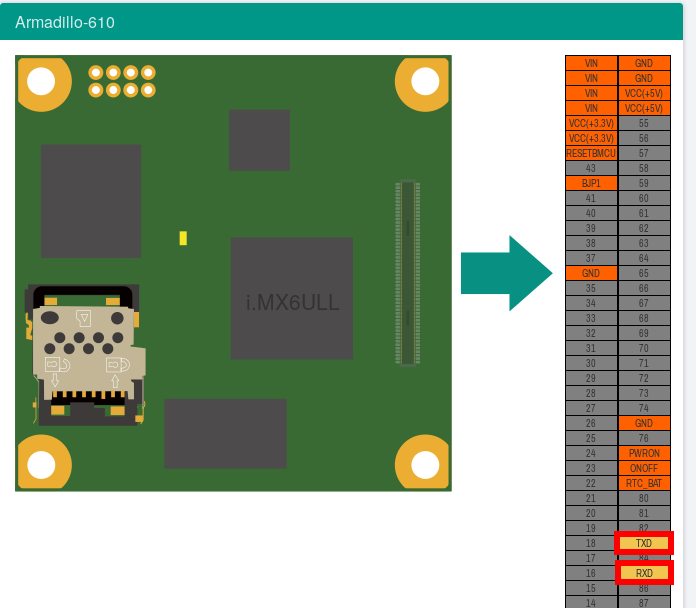Click the vertical board-to-board connector
Image resolution: width=696 pixels, height=608 pixels.
pos(405,272)
